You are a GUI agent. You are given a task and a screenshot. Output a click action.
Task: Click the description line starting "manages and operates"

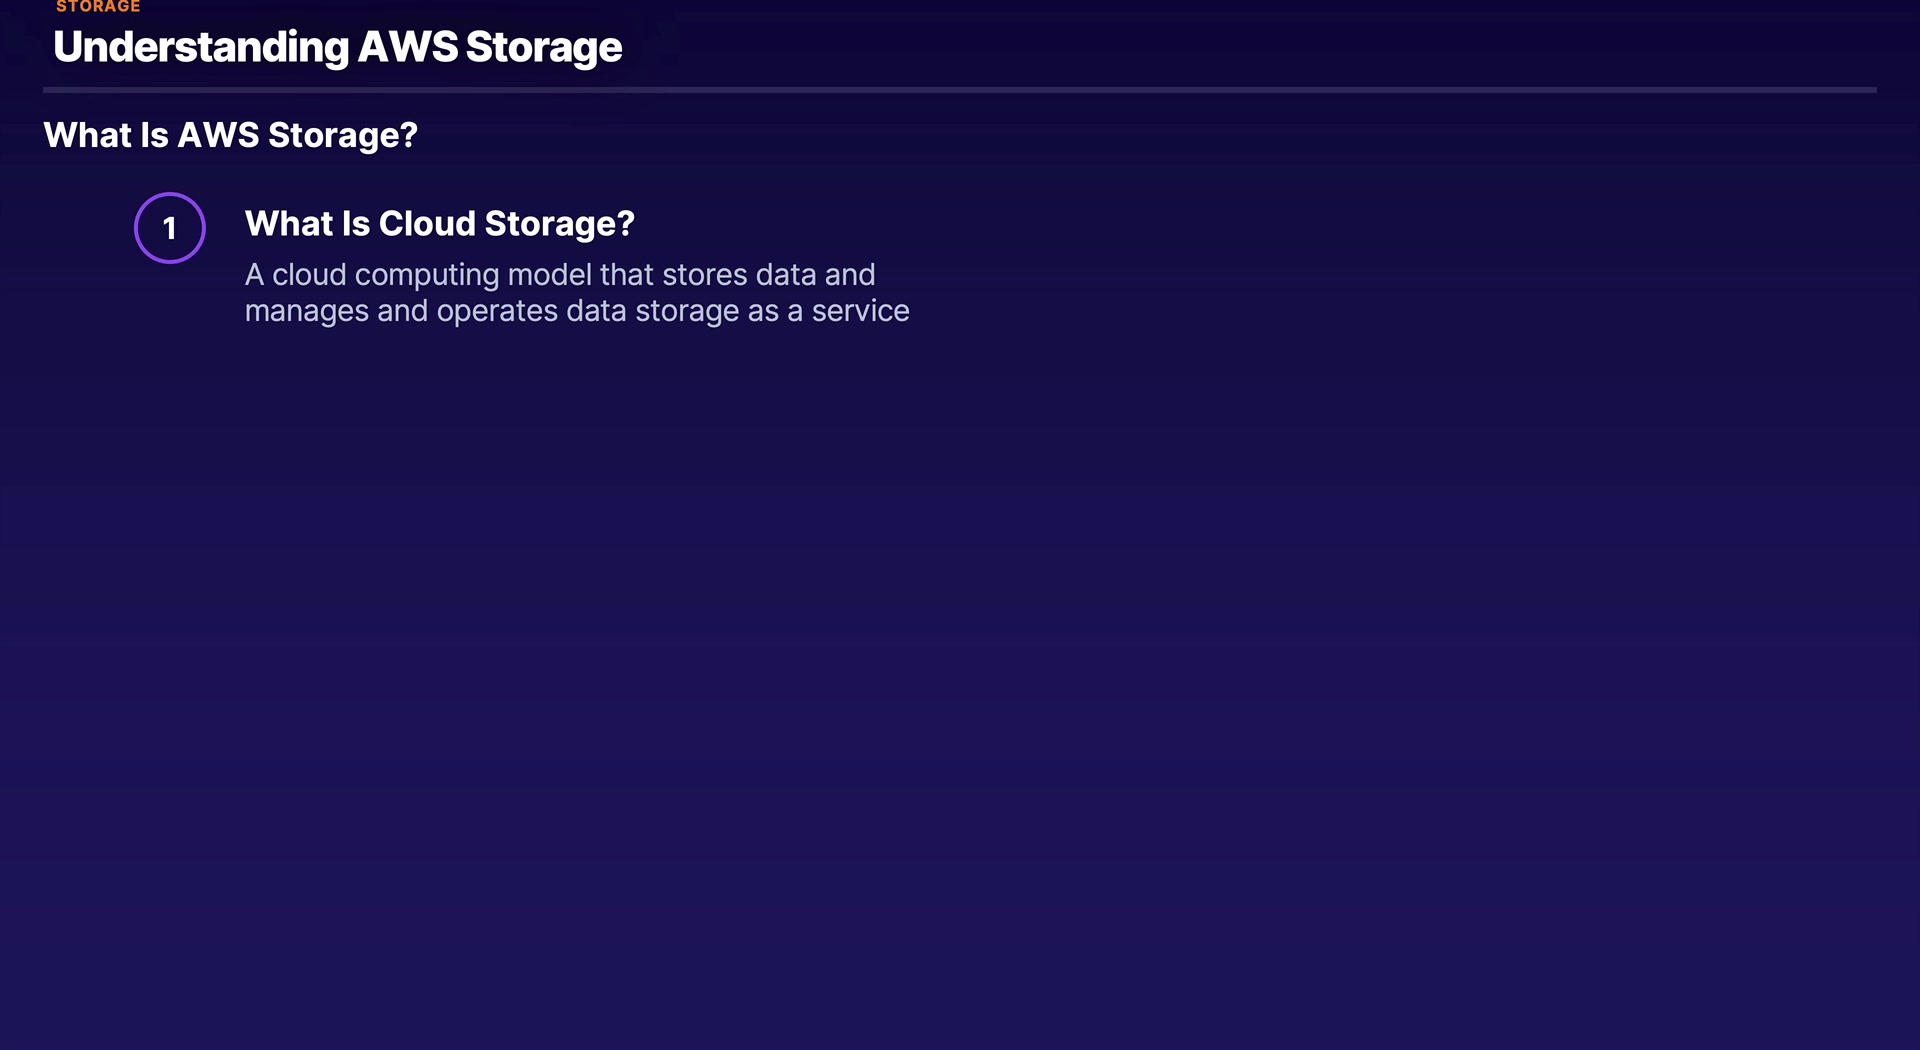[x=577, y=311]
